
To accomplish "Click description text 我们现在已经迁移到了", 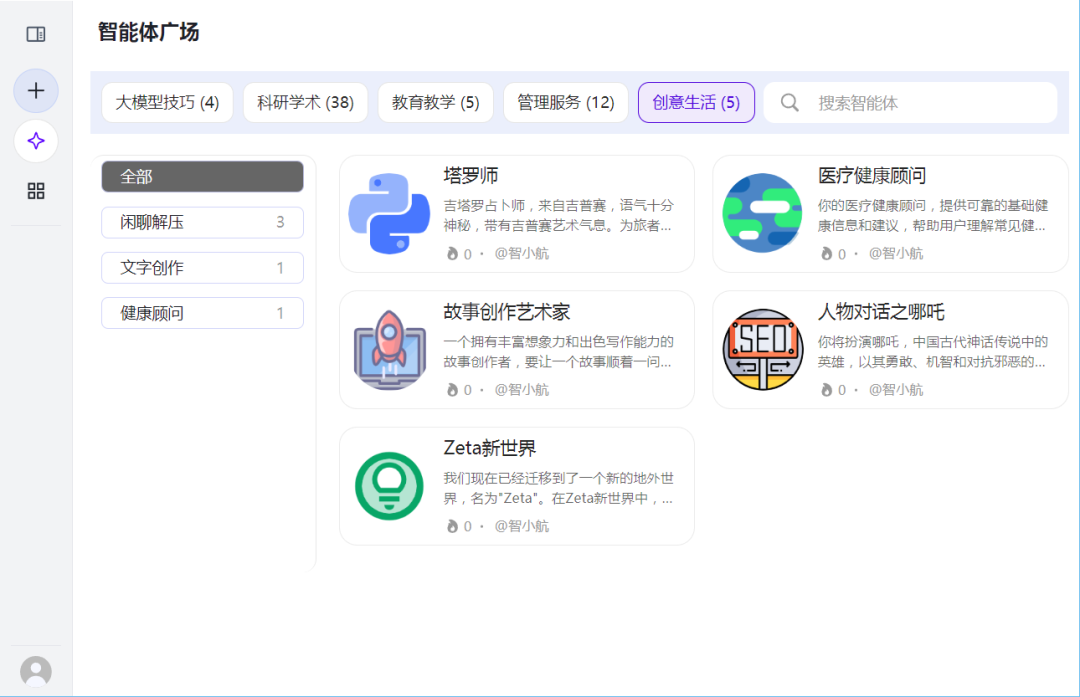I will point(559,488).
